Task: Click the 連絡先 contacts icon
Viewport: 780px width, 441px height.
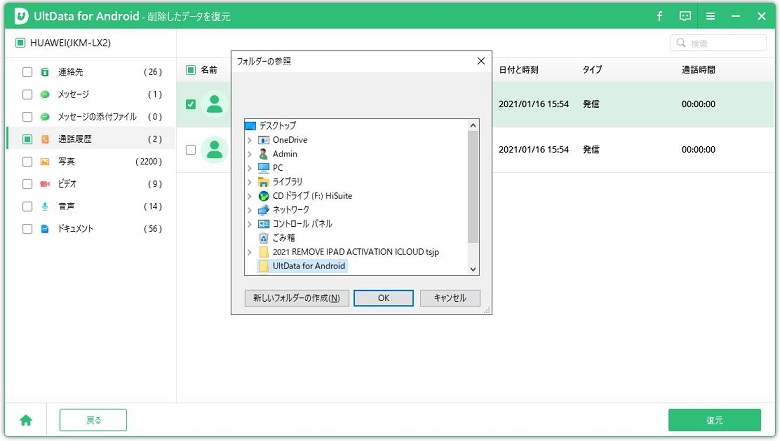Action: pyautogui.click(x=45, y=72)
